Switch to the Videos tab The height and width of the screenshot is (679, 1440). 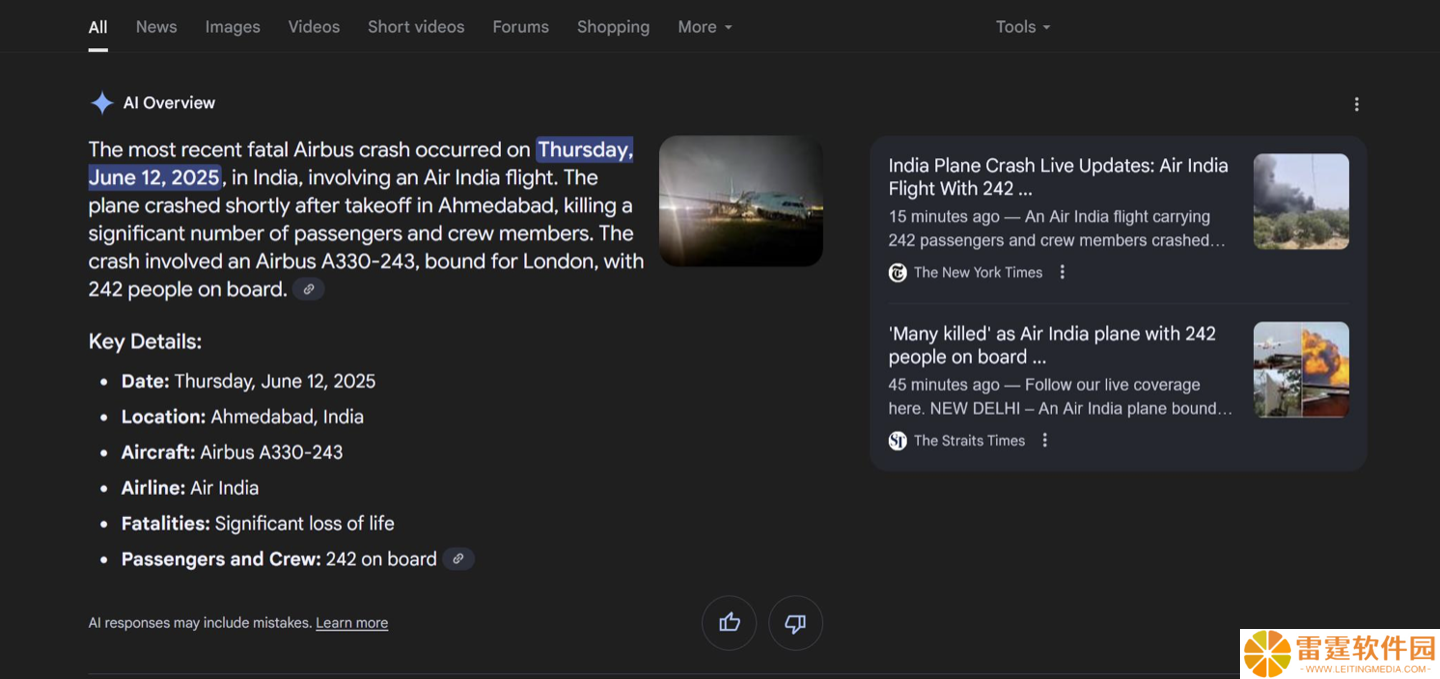tap(314, 27)
